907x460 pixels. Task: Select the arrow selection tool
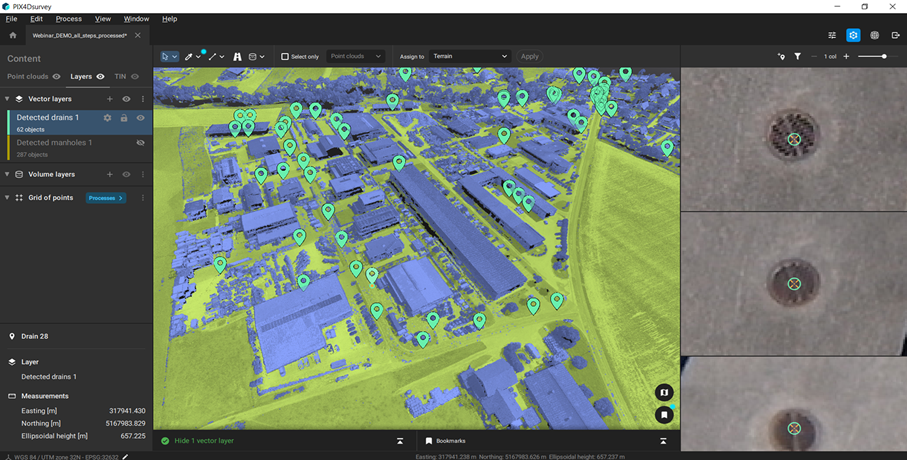click(165, 56)
